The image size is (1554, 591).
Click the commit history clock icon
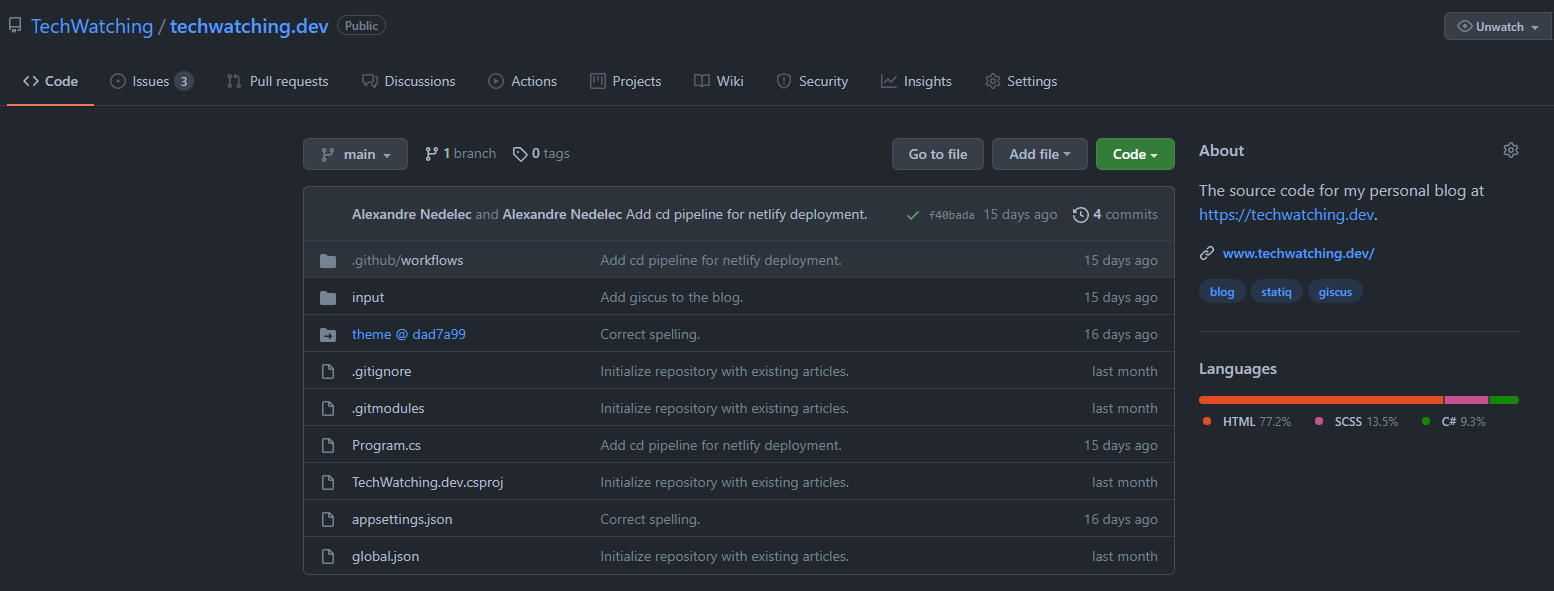(x=1081, y=214)
